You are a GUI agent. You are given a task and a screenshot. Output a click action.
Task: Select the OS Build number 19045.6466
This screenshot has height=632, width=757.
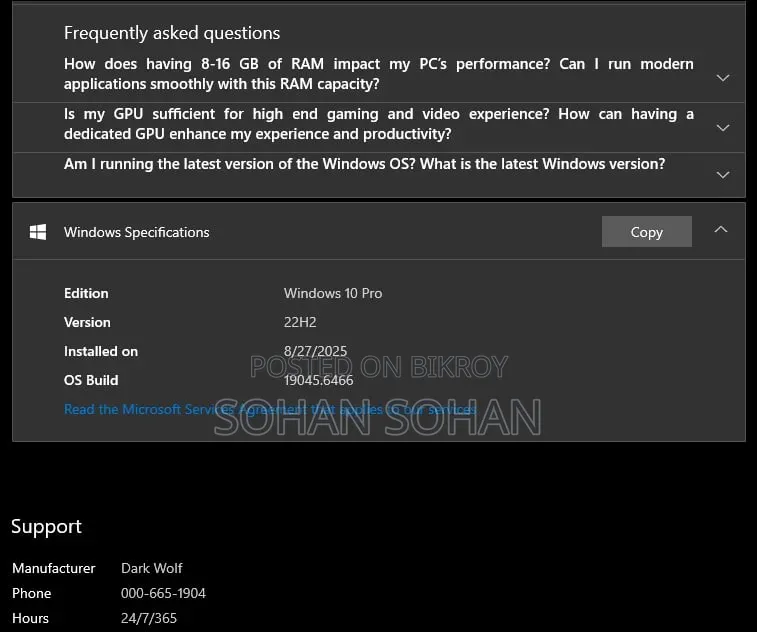[x=318, y=380]
